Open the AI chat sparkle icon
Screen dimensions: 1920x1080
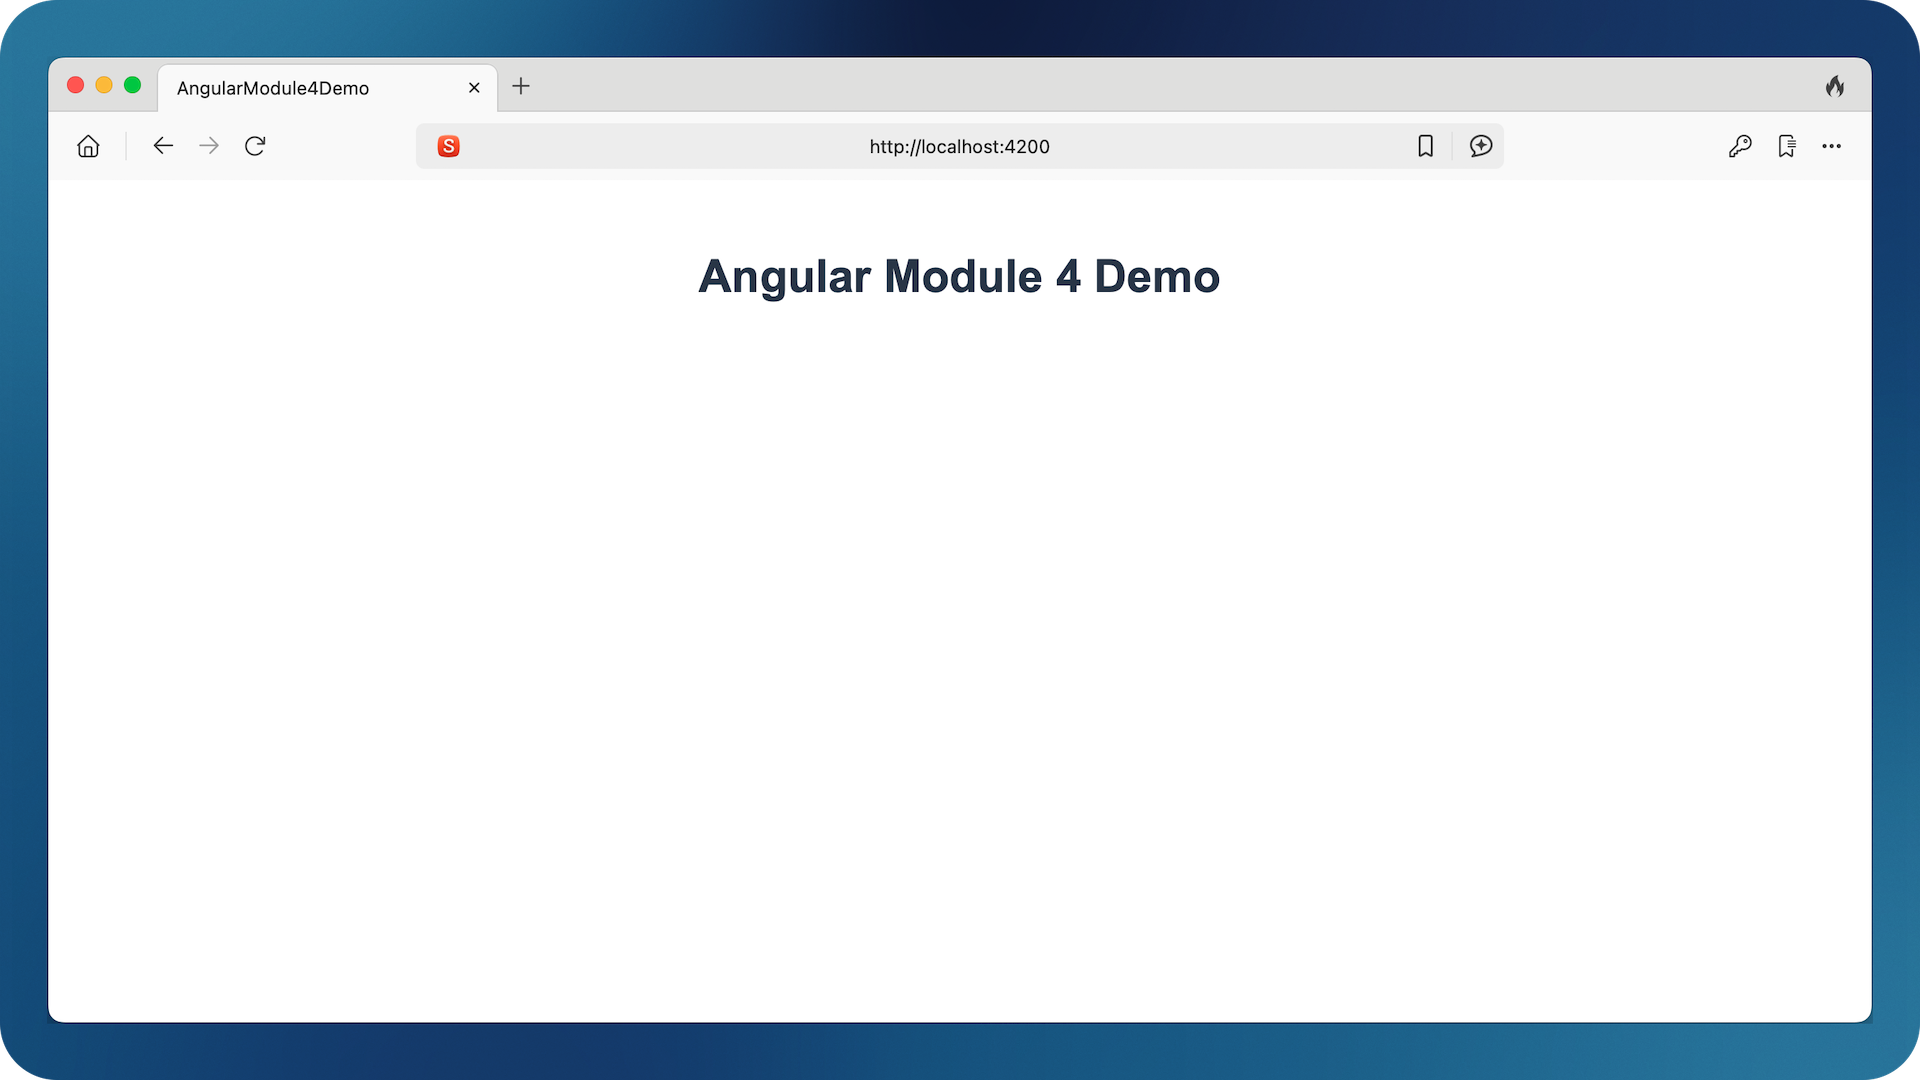1481,146
